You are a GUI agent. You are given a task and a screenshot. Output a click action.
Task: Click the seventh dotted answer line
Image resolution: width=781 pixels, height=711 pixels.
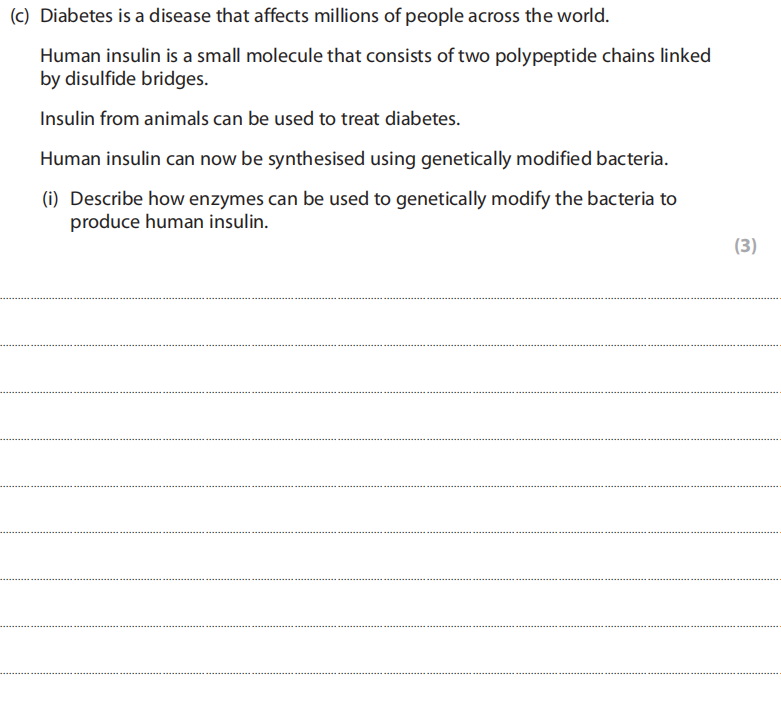click(x=390, y=579)
